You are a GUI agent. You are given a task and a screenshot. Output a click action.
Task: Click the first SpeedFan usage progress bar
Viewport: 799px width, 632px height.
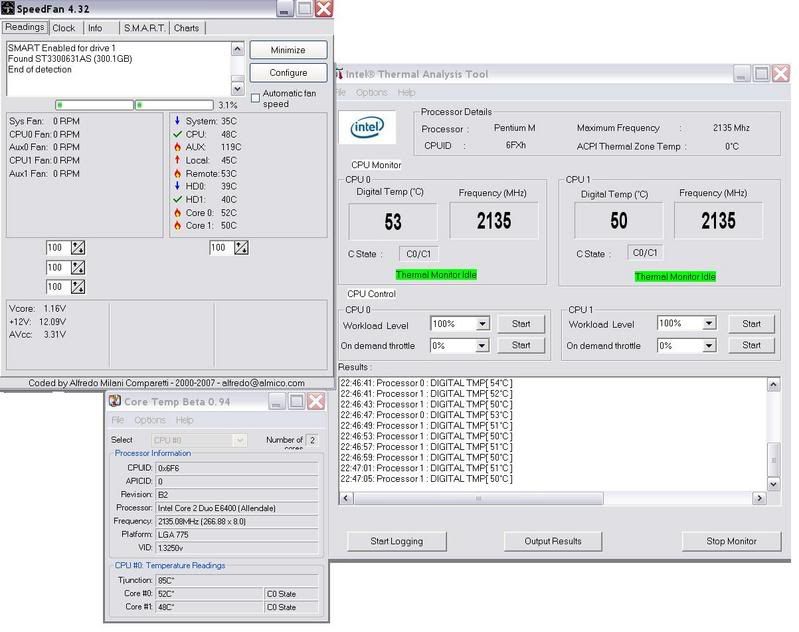click(94, 105)
